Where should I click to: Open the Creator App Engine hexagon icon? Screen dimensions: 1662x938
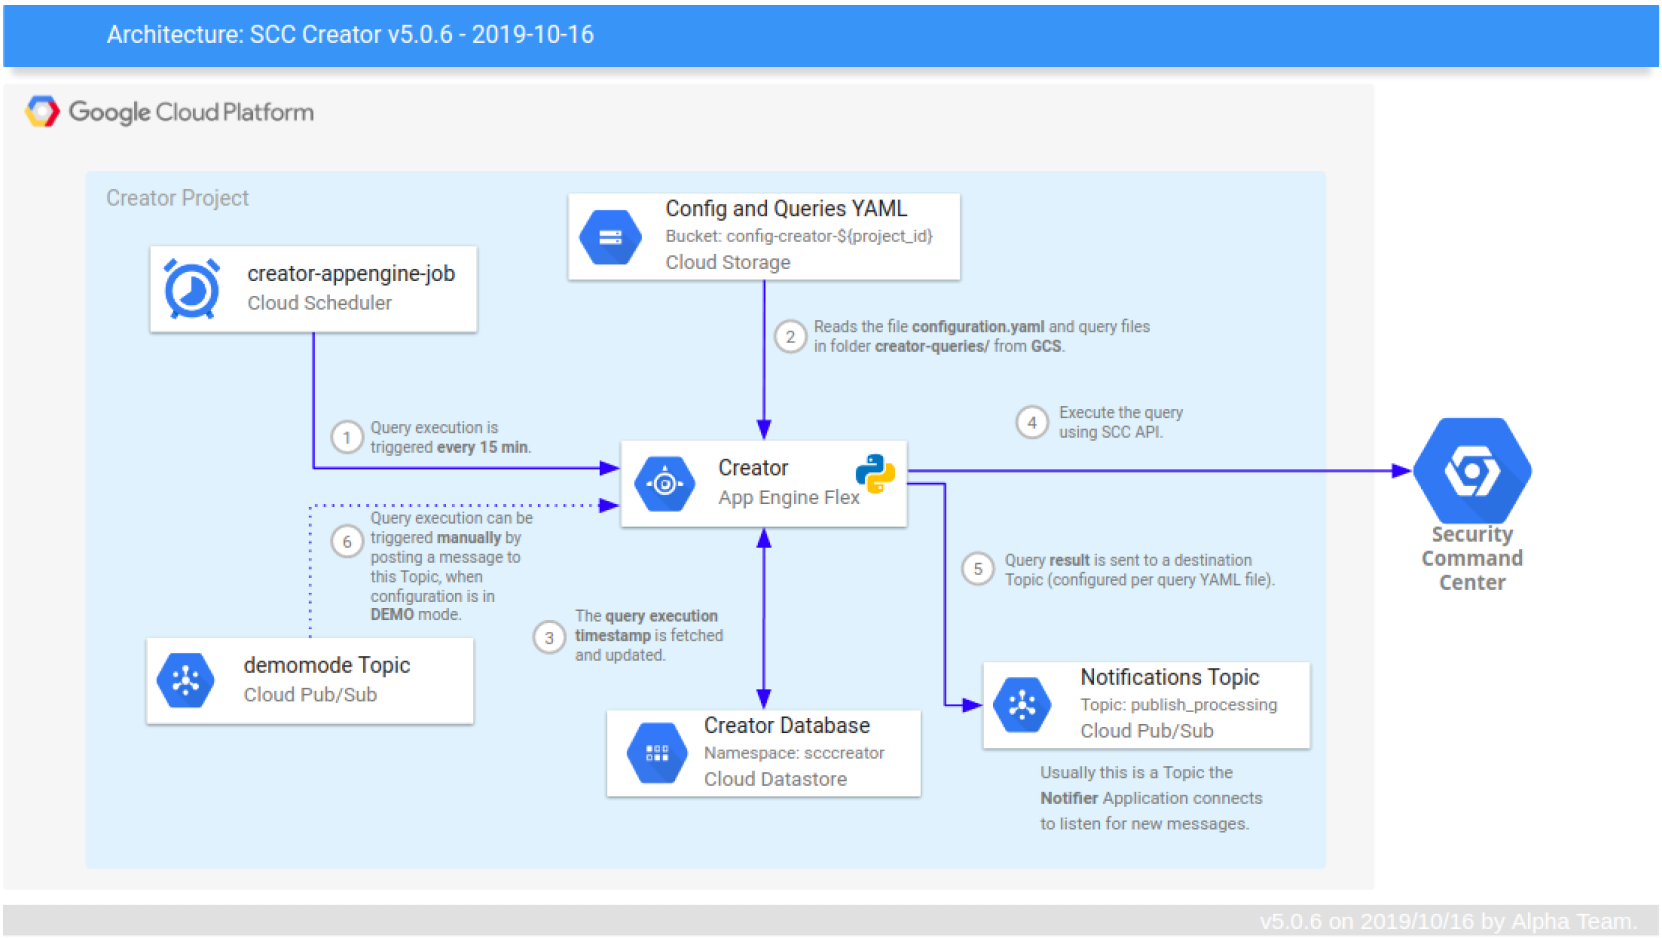pos(666,483)
